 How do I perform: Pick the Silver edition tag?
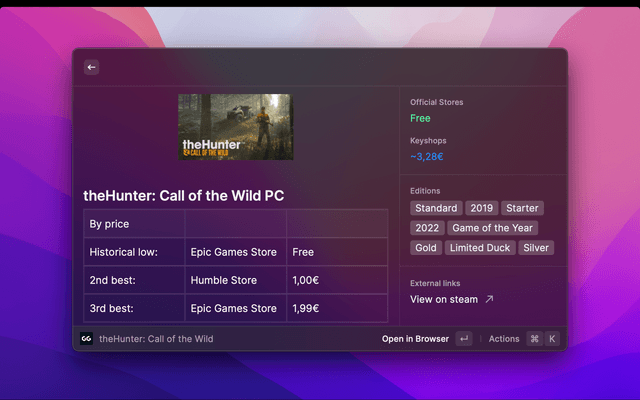click(536, 248)
